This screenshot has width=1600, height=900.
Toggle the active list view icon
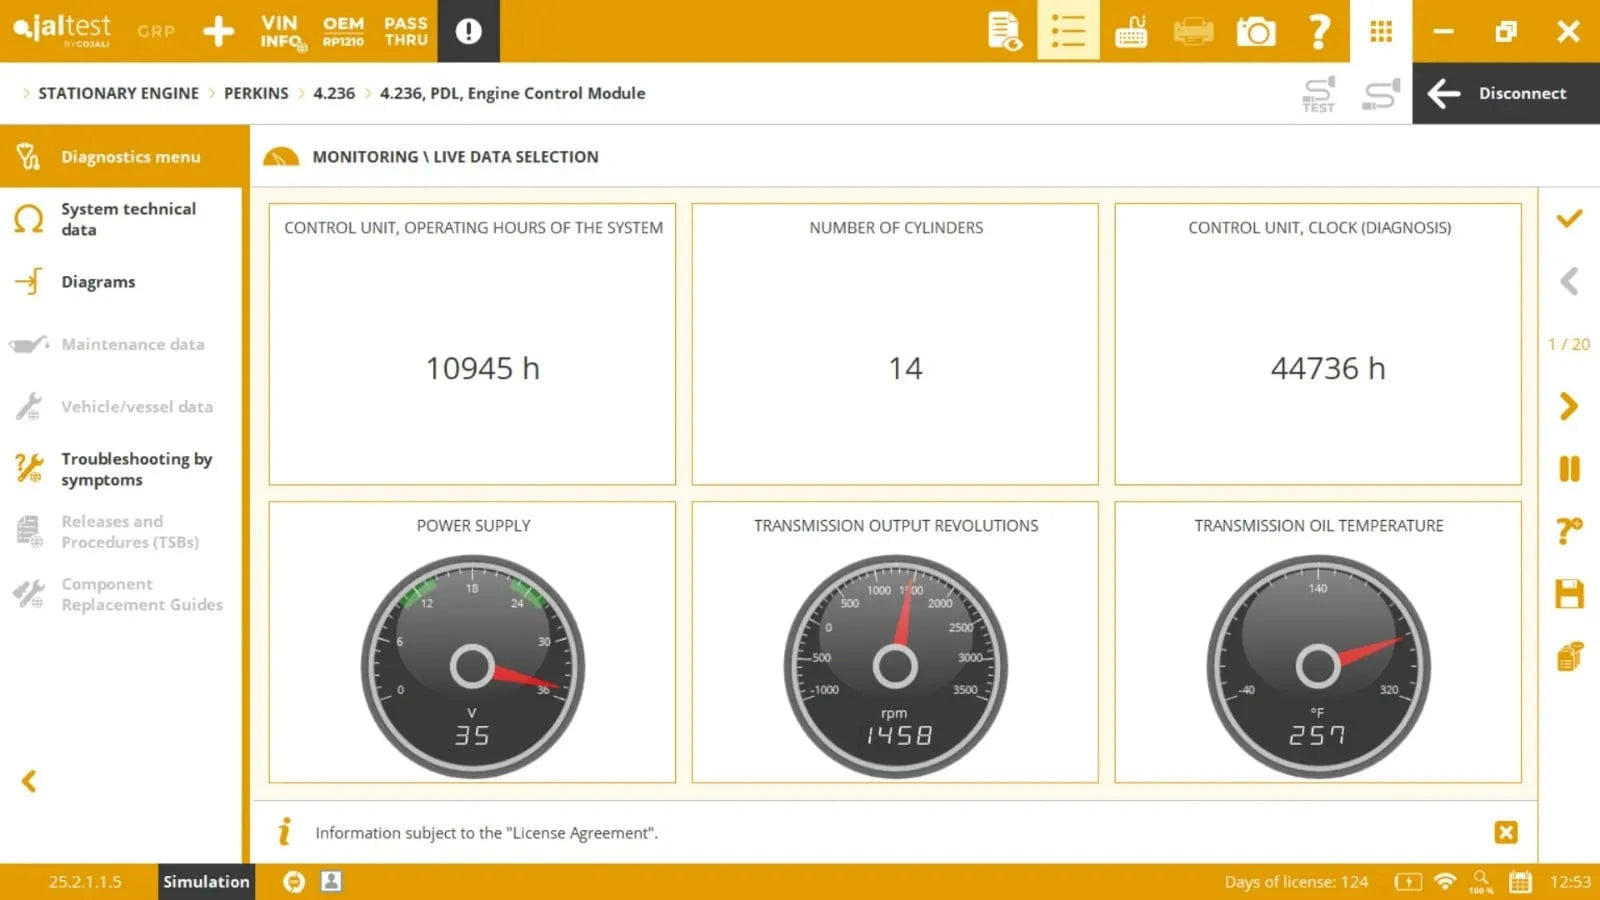[x=1067, y=31]
